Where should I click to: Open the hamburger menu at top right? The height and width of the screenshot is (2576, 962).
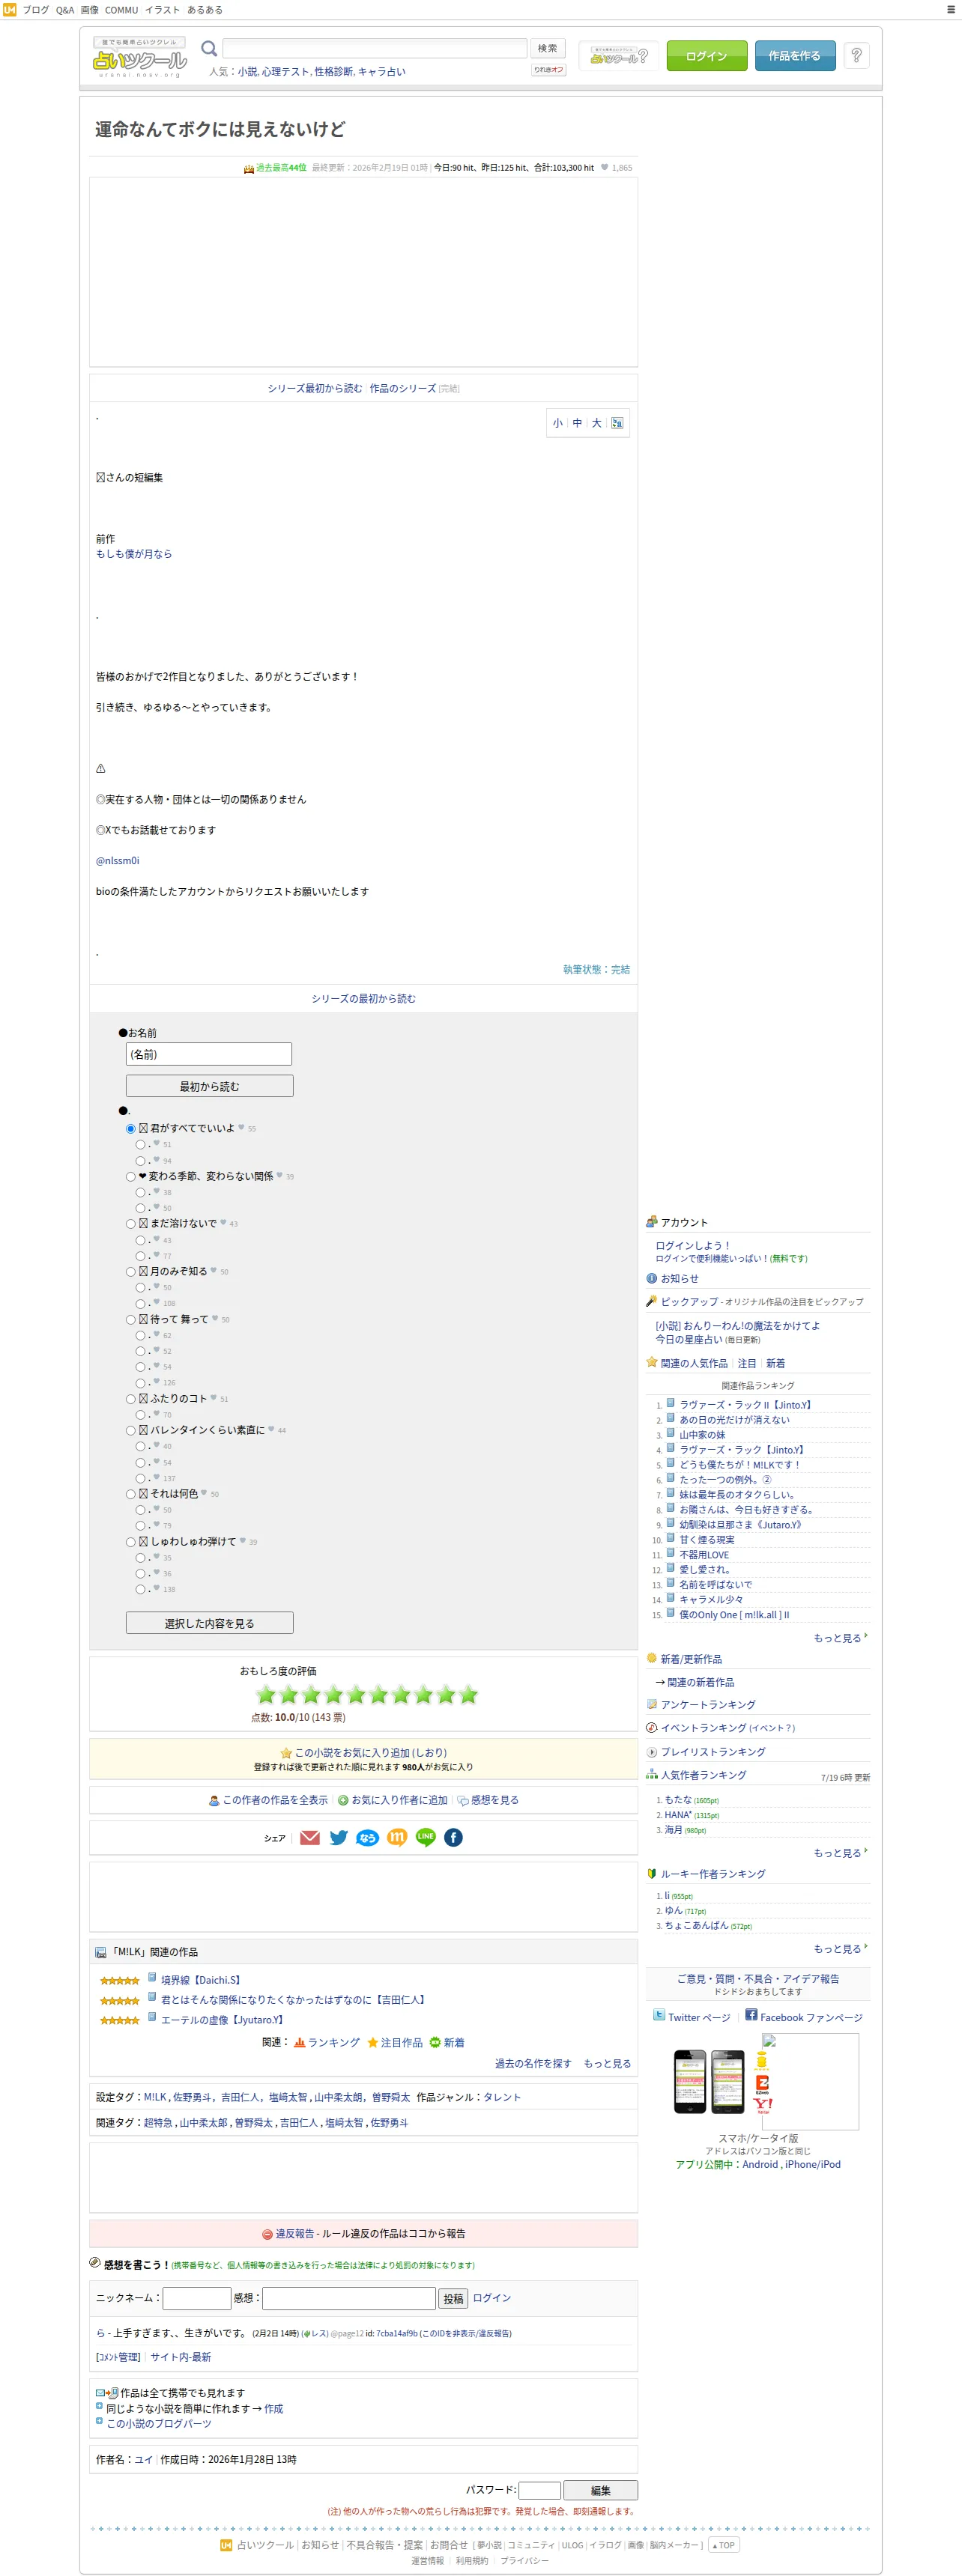point(950,9)
